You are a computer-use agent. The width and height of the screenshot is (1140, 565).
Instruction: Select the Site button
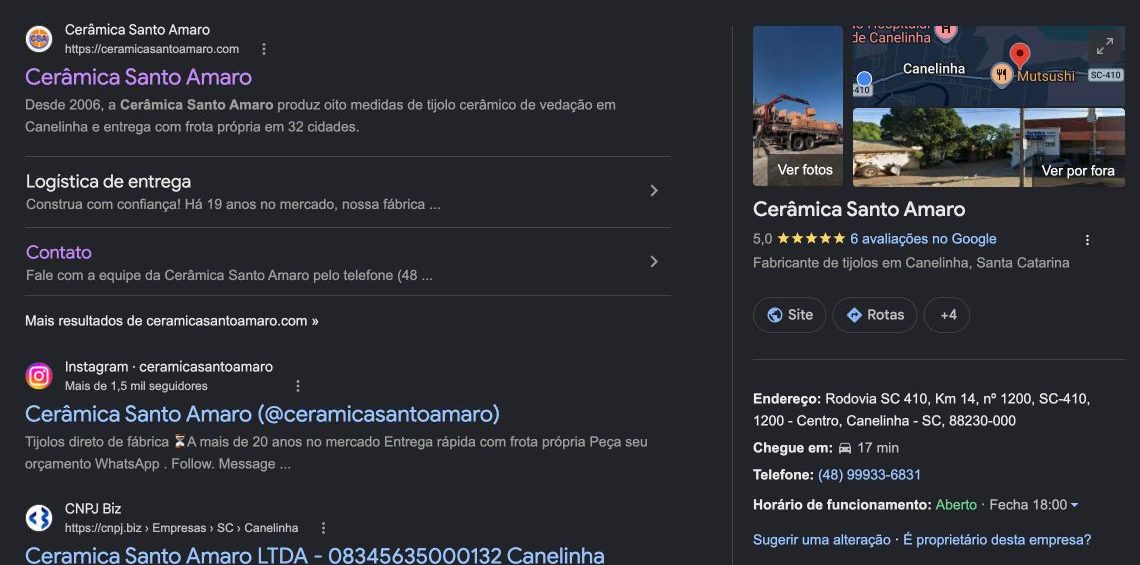pos(790,315)
